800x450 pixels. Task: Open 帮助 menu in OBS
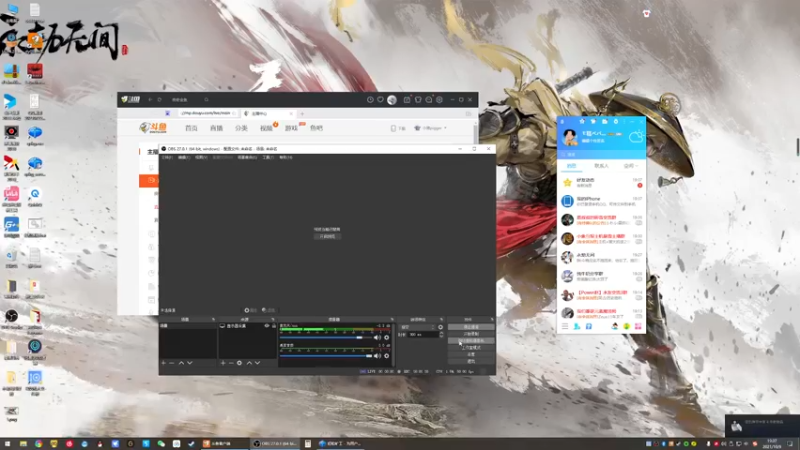286,157
